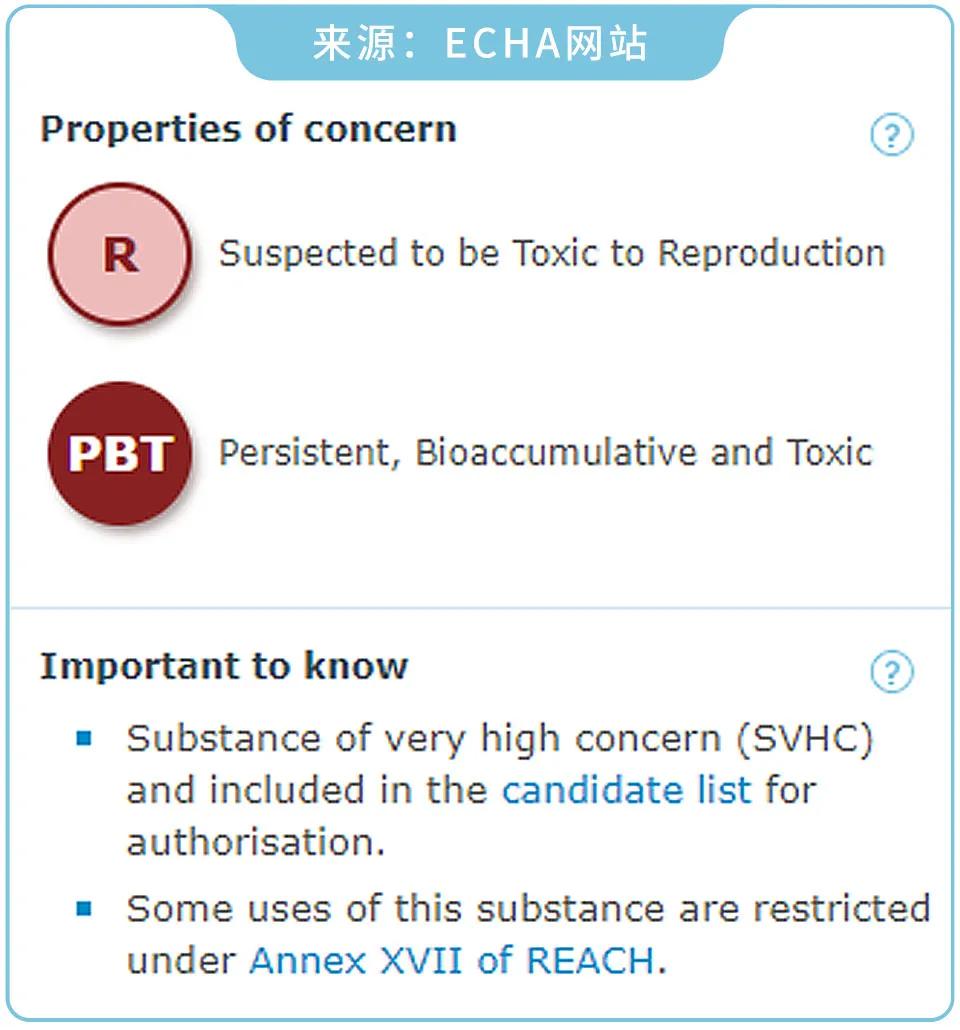
Task: Click the 来源：ECHA网站 source banner
Action: [480, 44]
